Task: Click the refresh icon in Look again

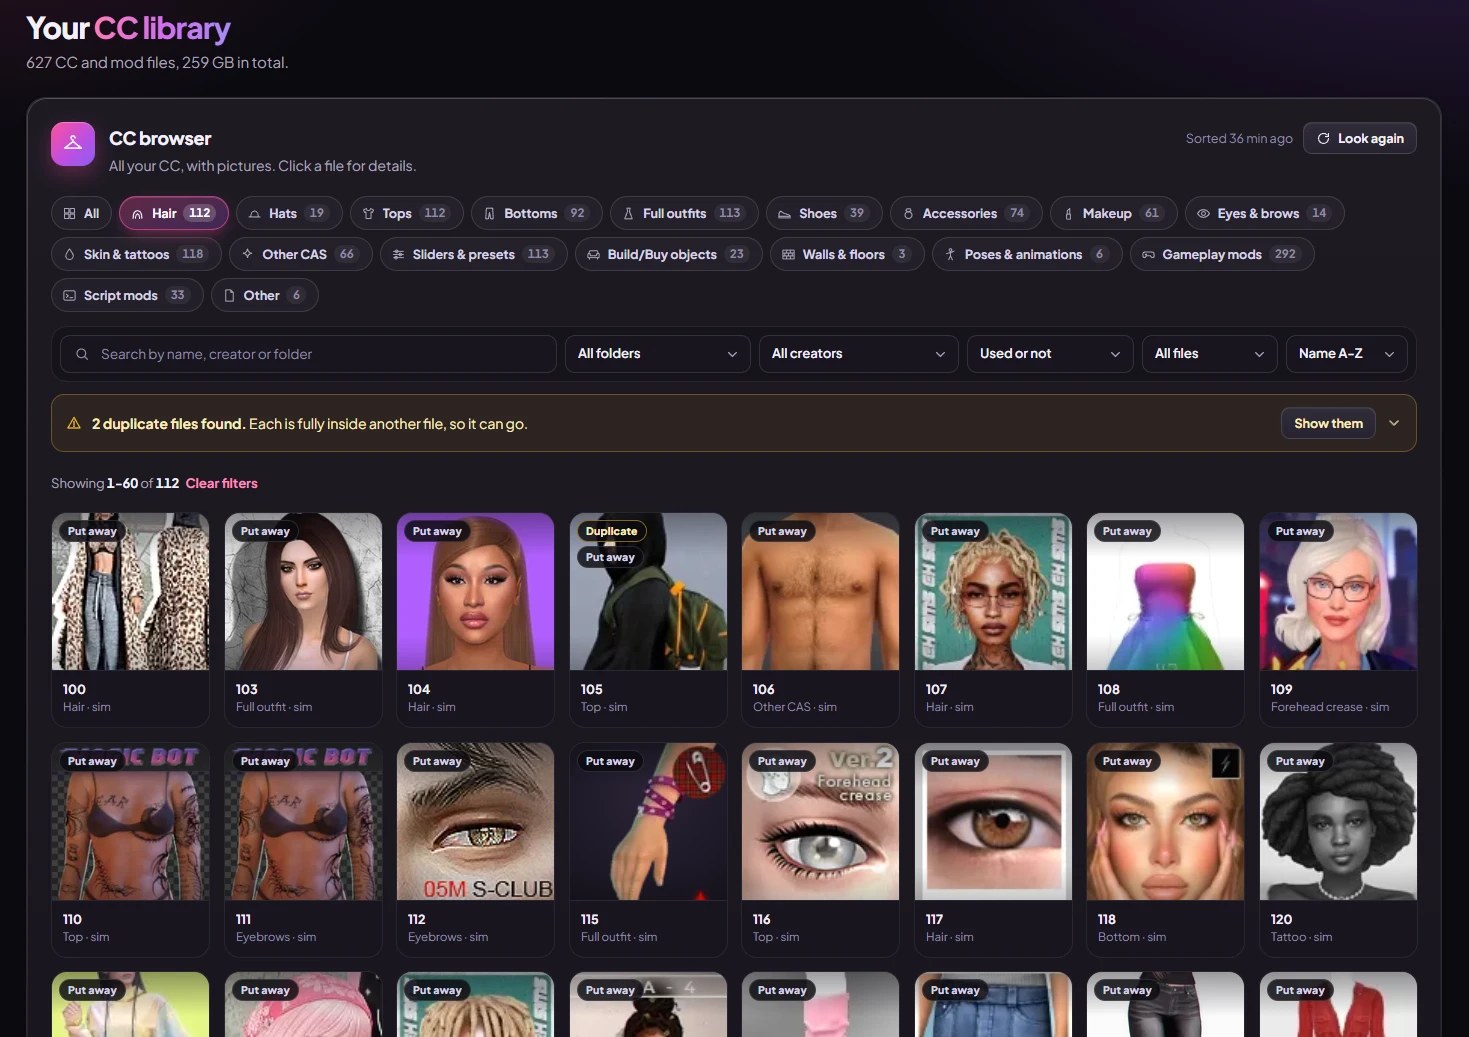Action: pyautogui.click(x=1323, y=139)
